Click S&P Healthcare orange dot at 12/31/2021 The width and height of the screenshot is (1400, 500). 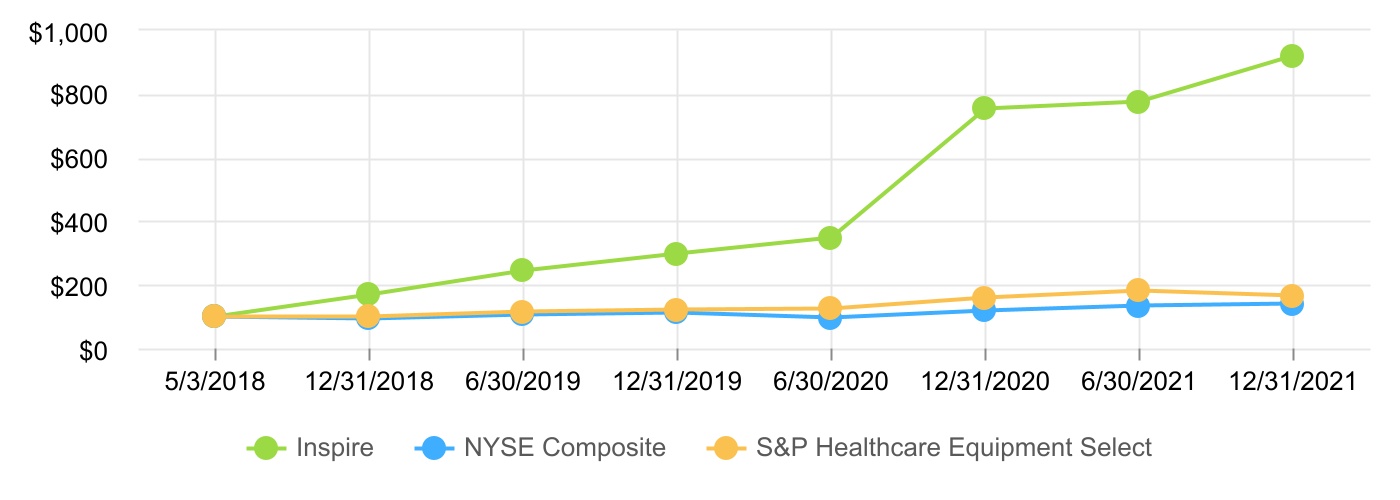click(x=1292, y=295)
